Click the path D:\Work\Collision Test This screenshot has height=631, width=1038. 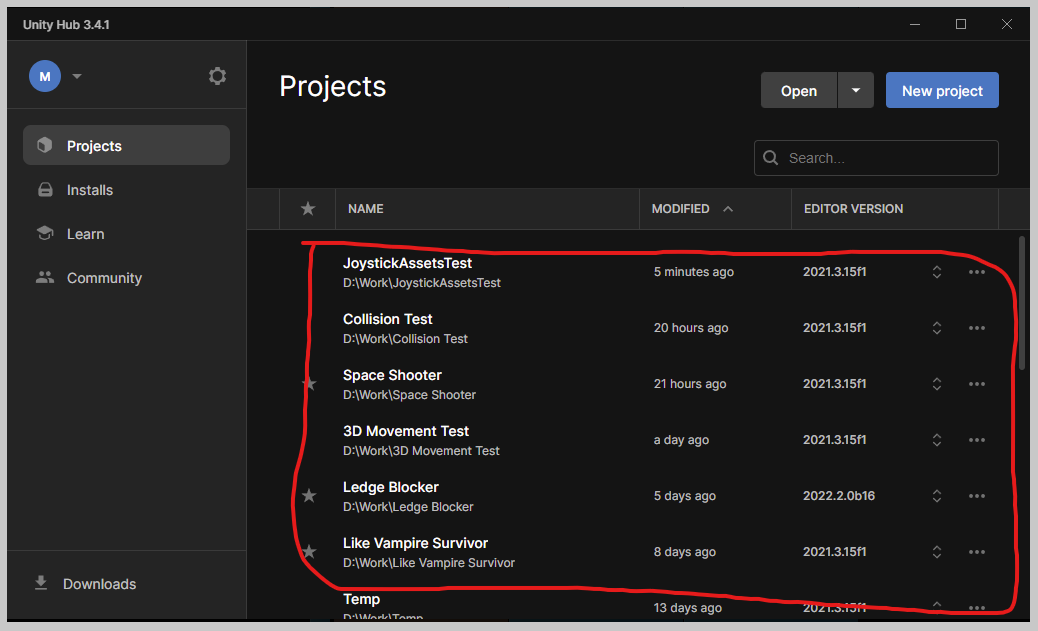click(x=405, y=339)
